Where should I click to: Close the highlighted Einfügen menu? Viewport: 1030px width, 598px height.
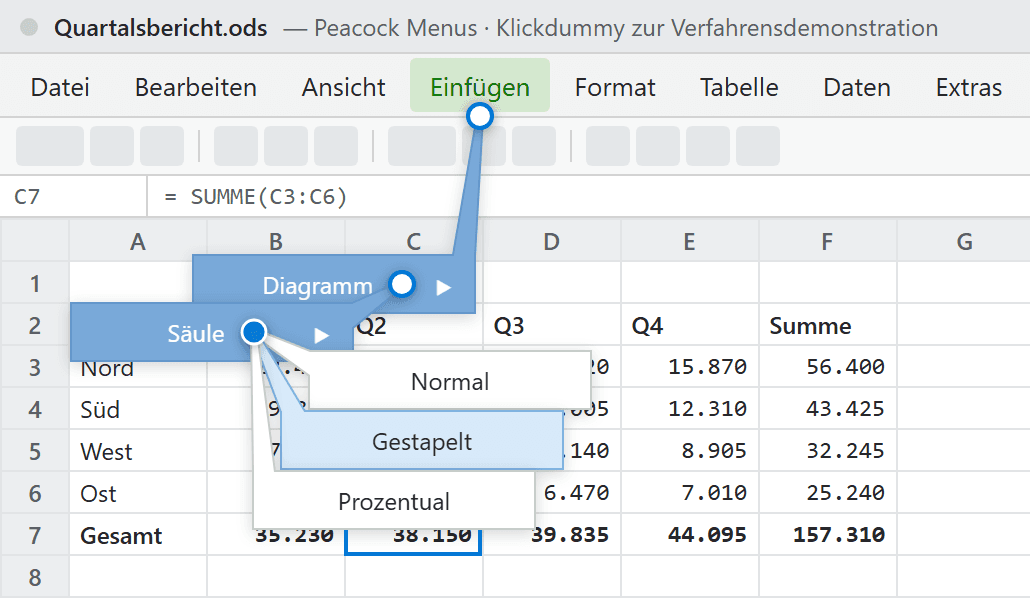pos(480,85)
